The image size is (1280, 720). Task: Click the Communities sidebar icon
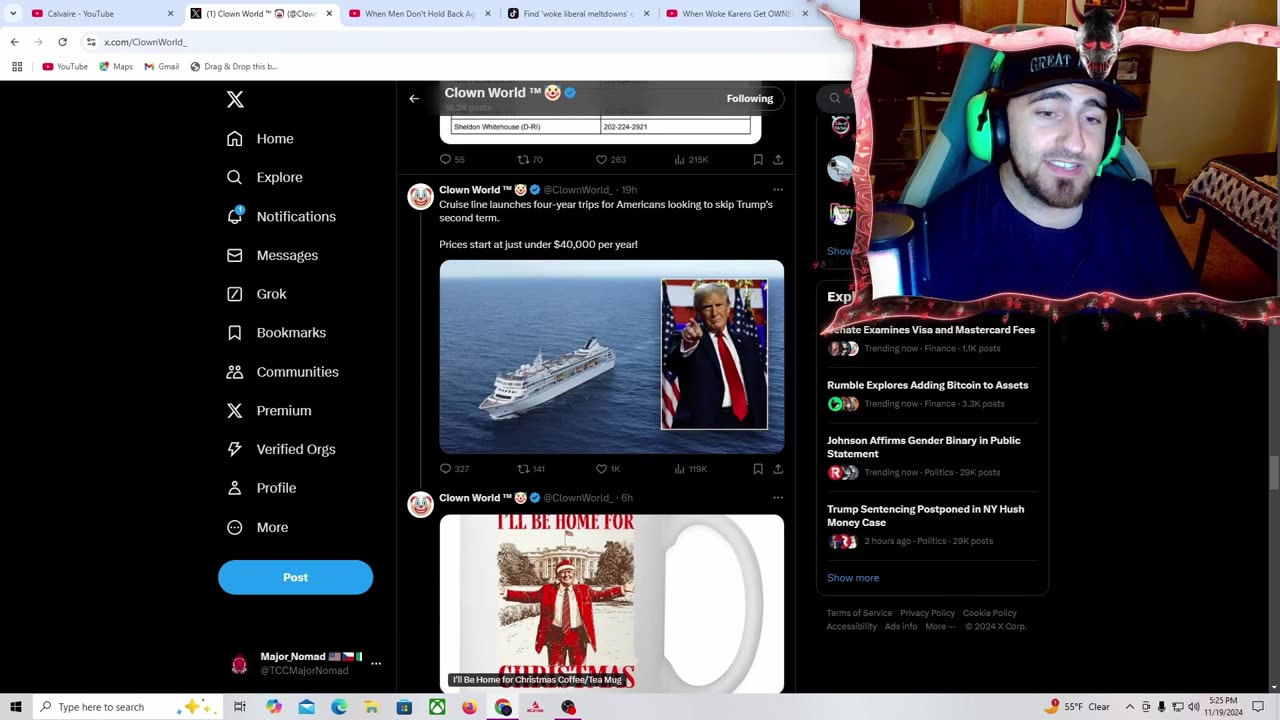pyautogui.click(x=235, y=372)
